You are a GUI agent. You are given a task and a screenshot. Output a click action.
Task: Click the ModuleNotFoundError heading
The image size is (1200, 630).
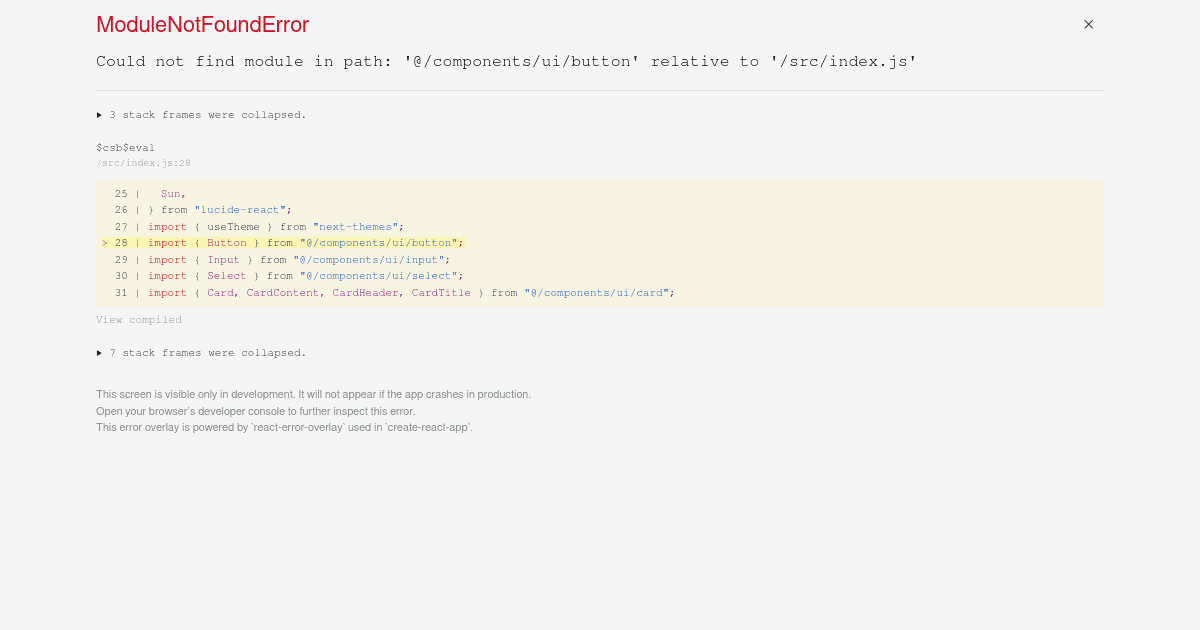[x=202, y=24]
